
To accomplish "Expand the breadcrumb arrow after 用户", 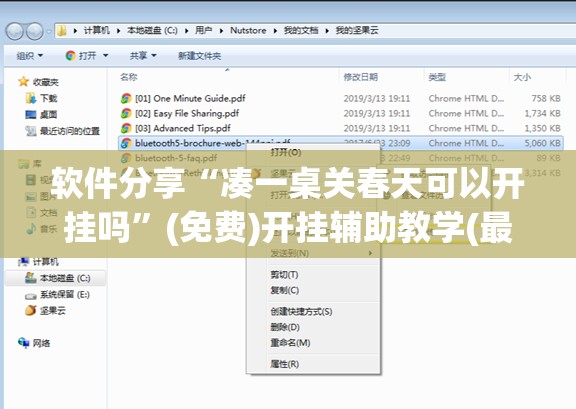I will [221, 31].
